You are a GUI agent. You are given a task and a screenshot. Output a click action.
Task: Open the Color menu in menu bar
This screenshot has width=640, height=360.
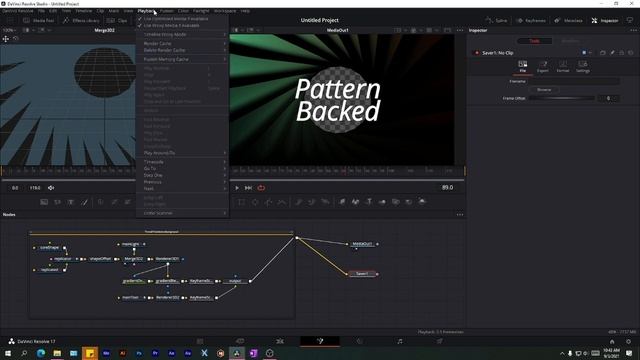click(x=183, y=11)
